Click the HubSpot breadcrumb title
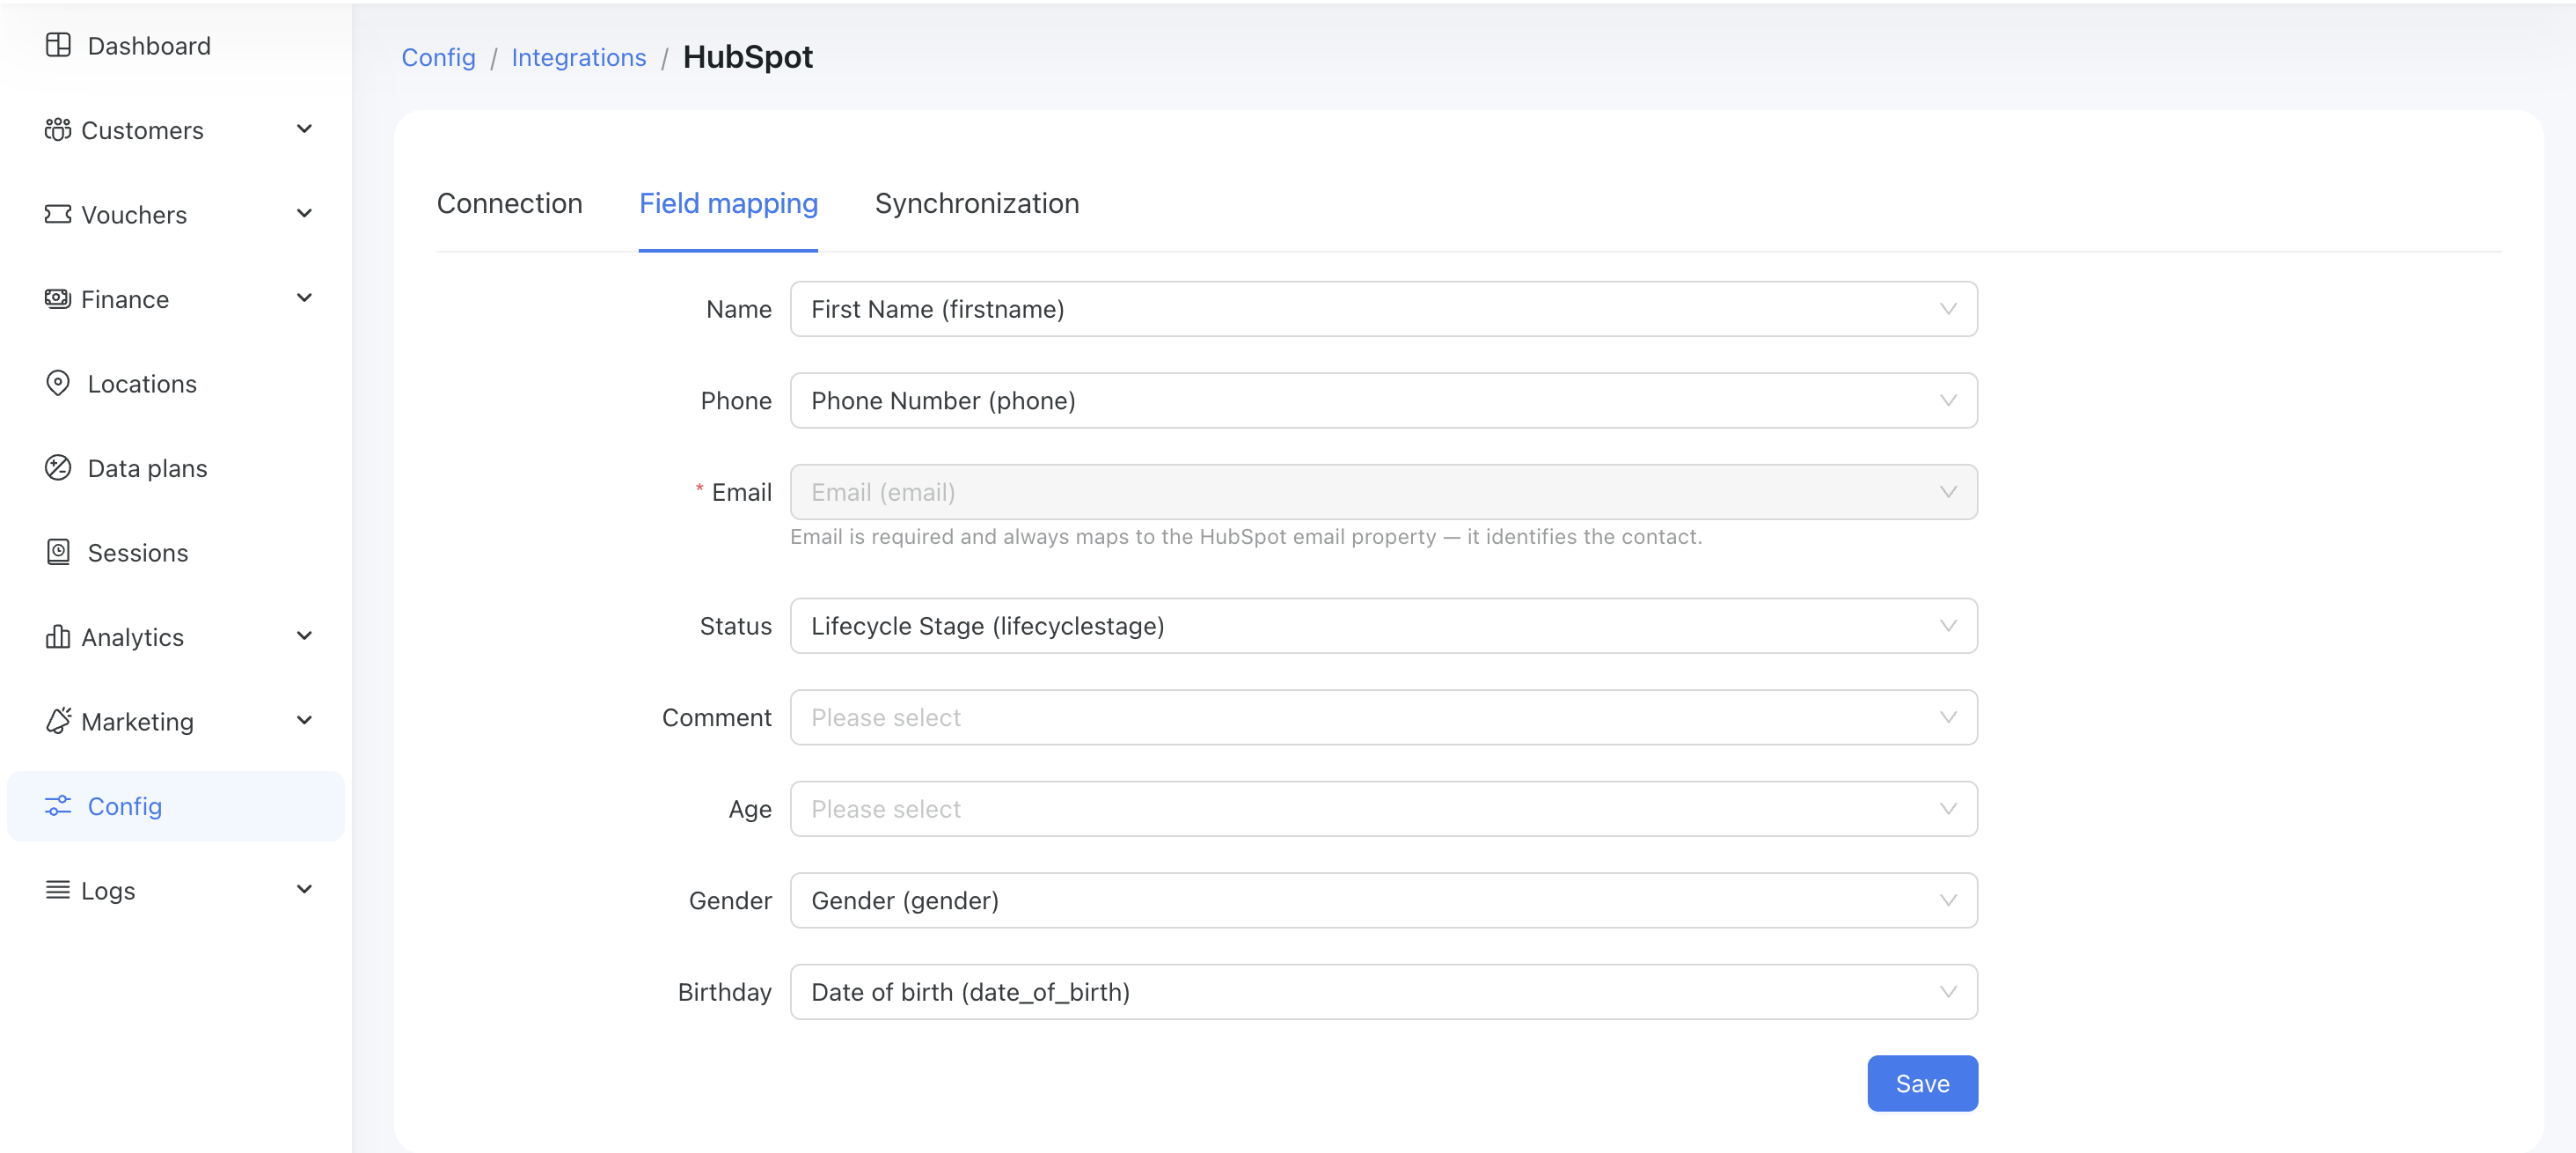This screenshot has width=2576, height=1153. pyautogui.click(x=748, y=57)
